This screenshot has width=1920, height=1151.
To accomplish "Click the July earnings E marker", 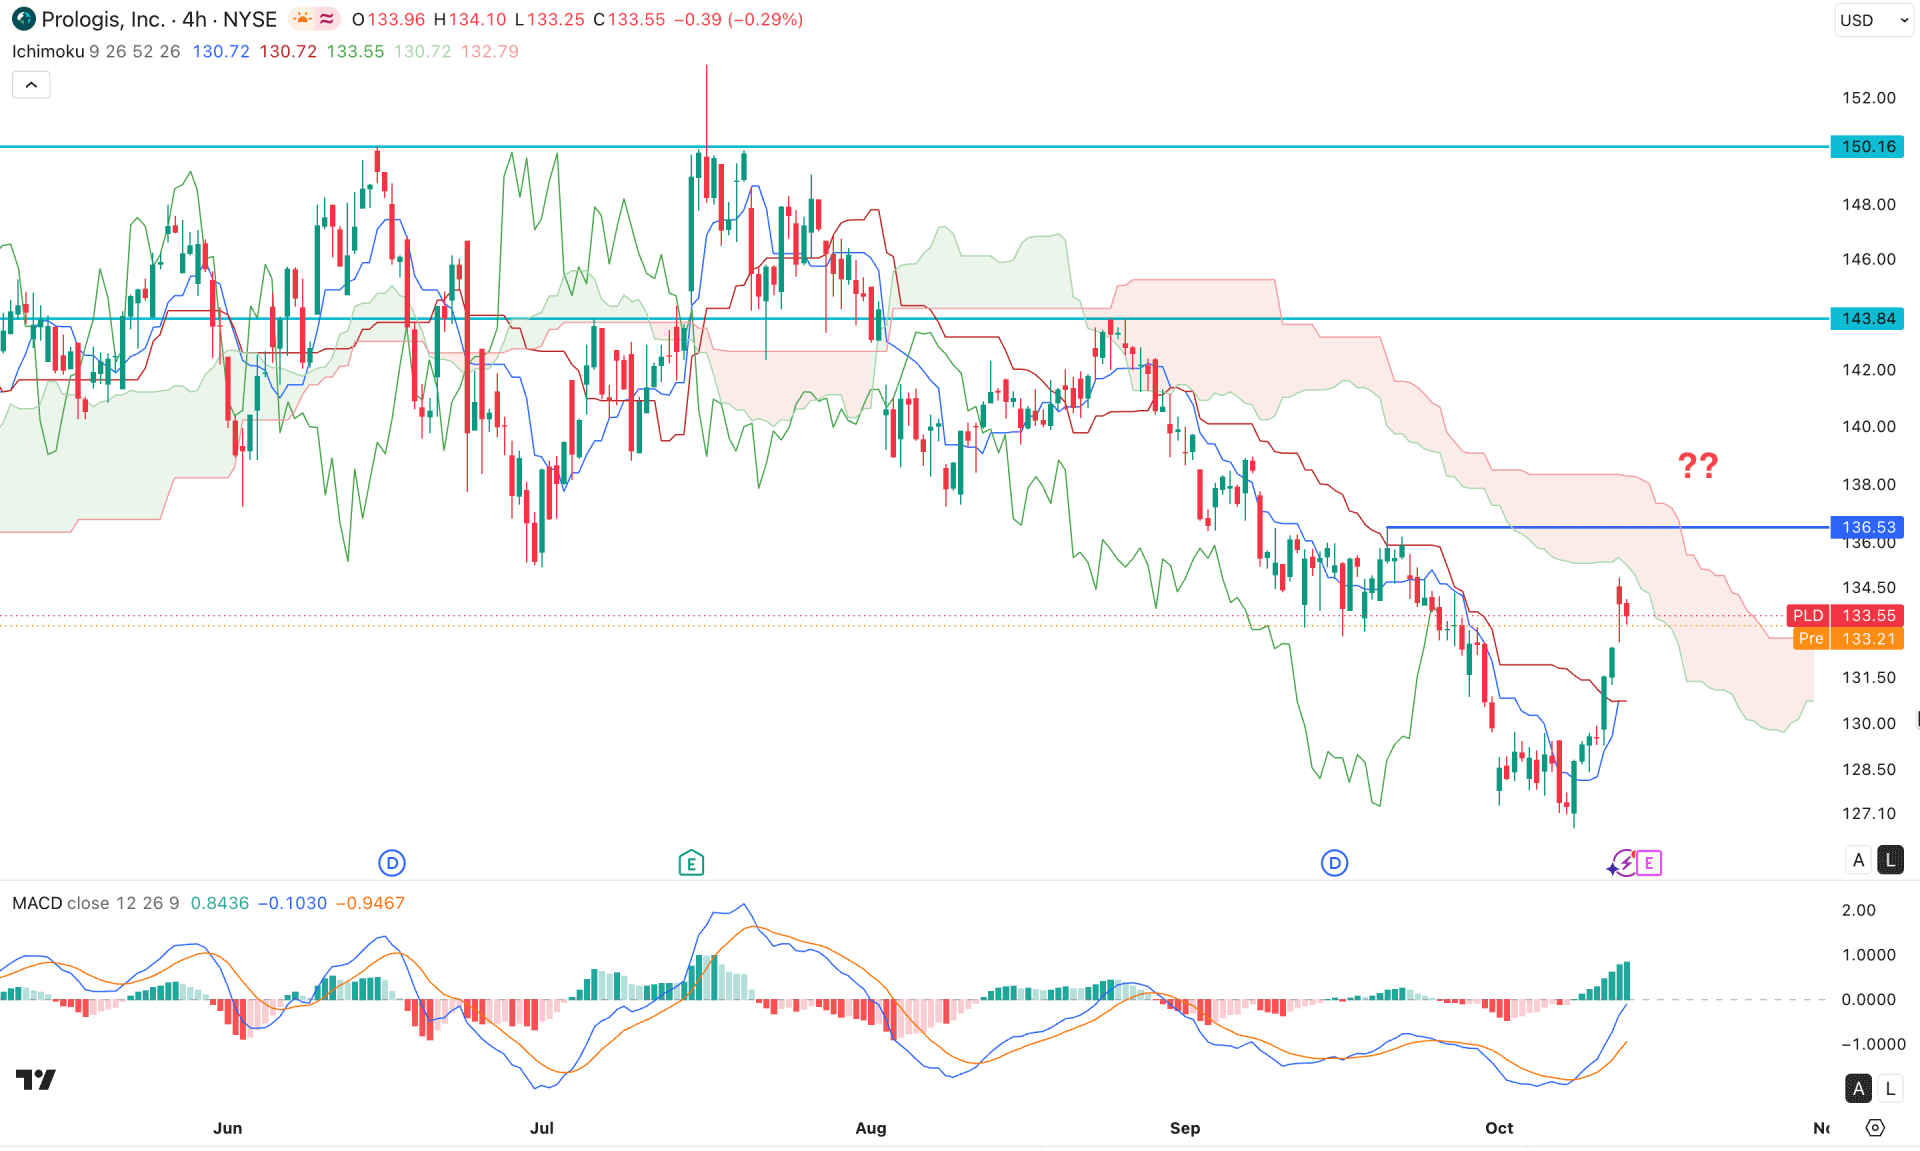I will 691,862.
